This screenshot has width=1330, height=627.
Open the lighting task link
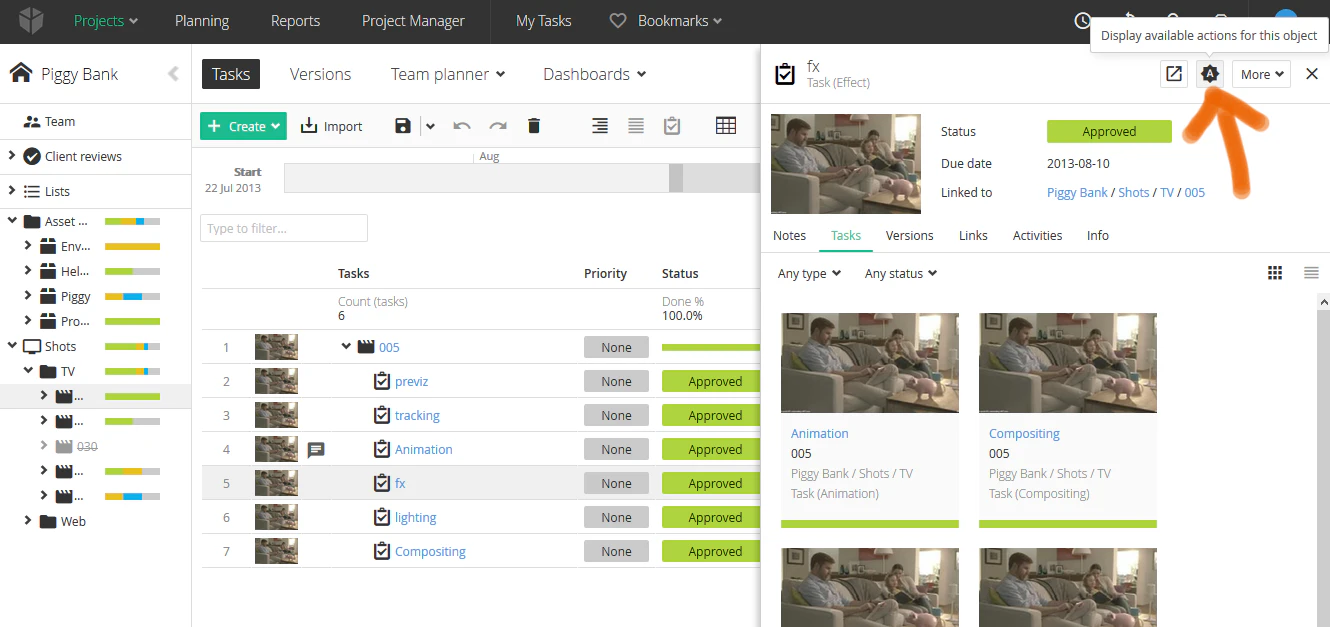416,518
